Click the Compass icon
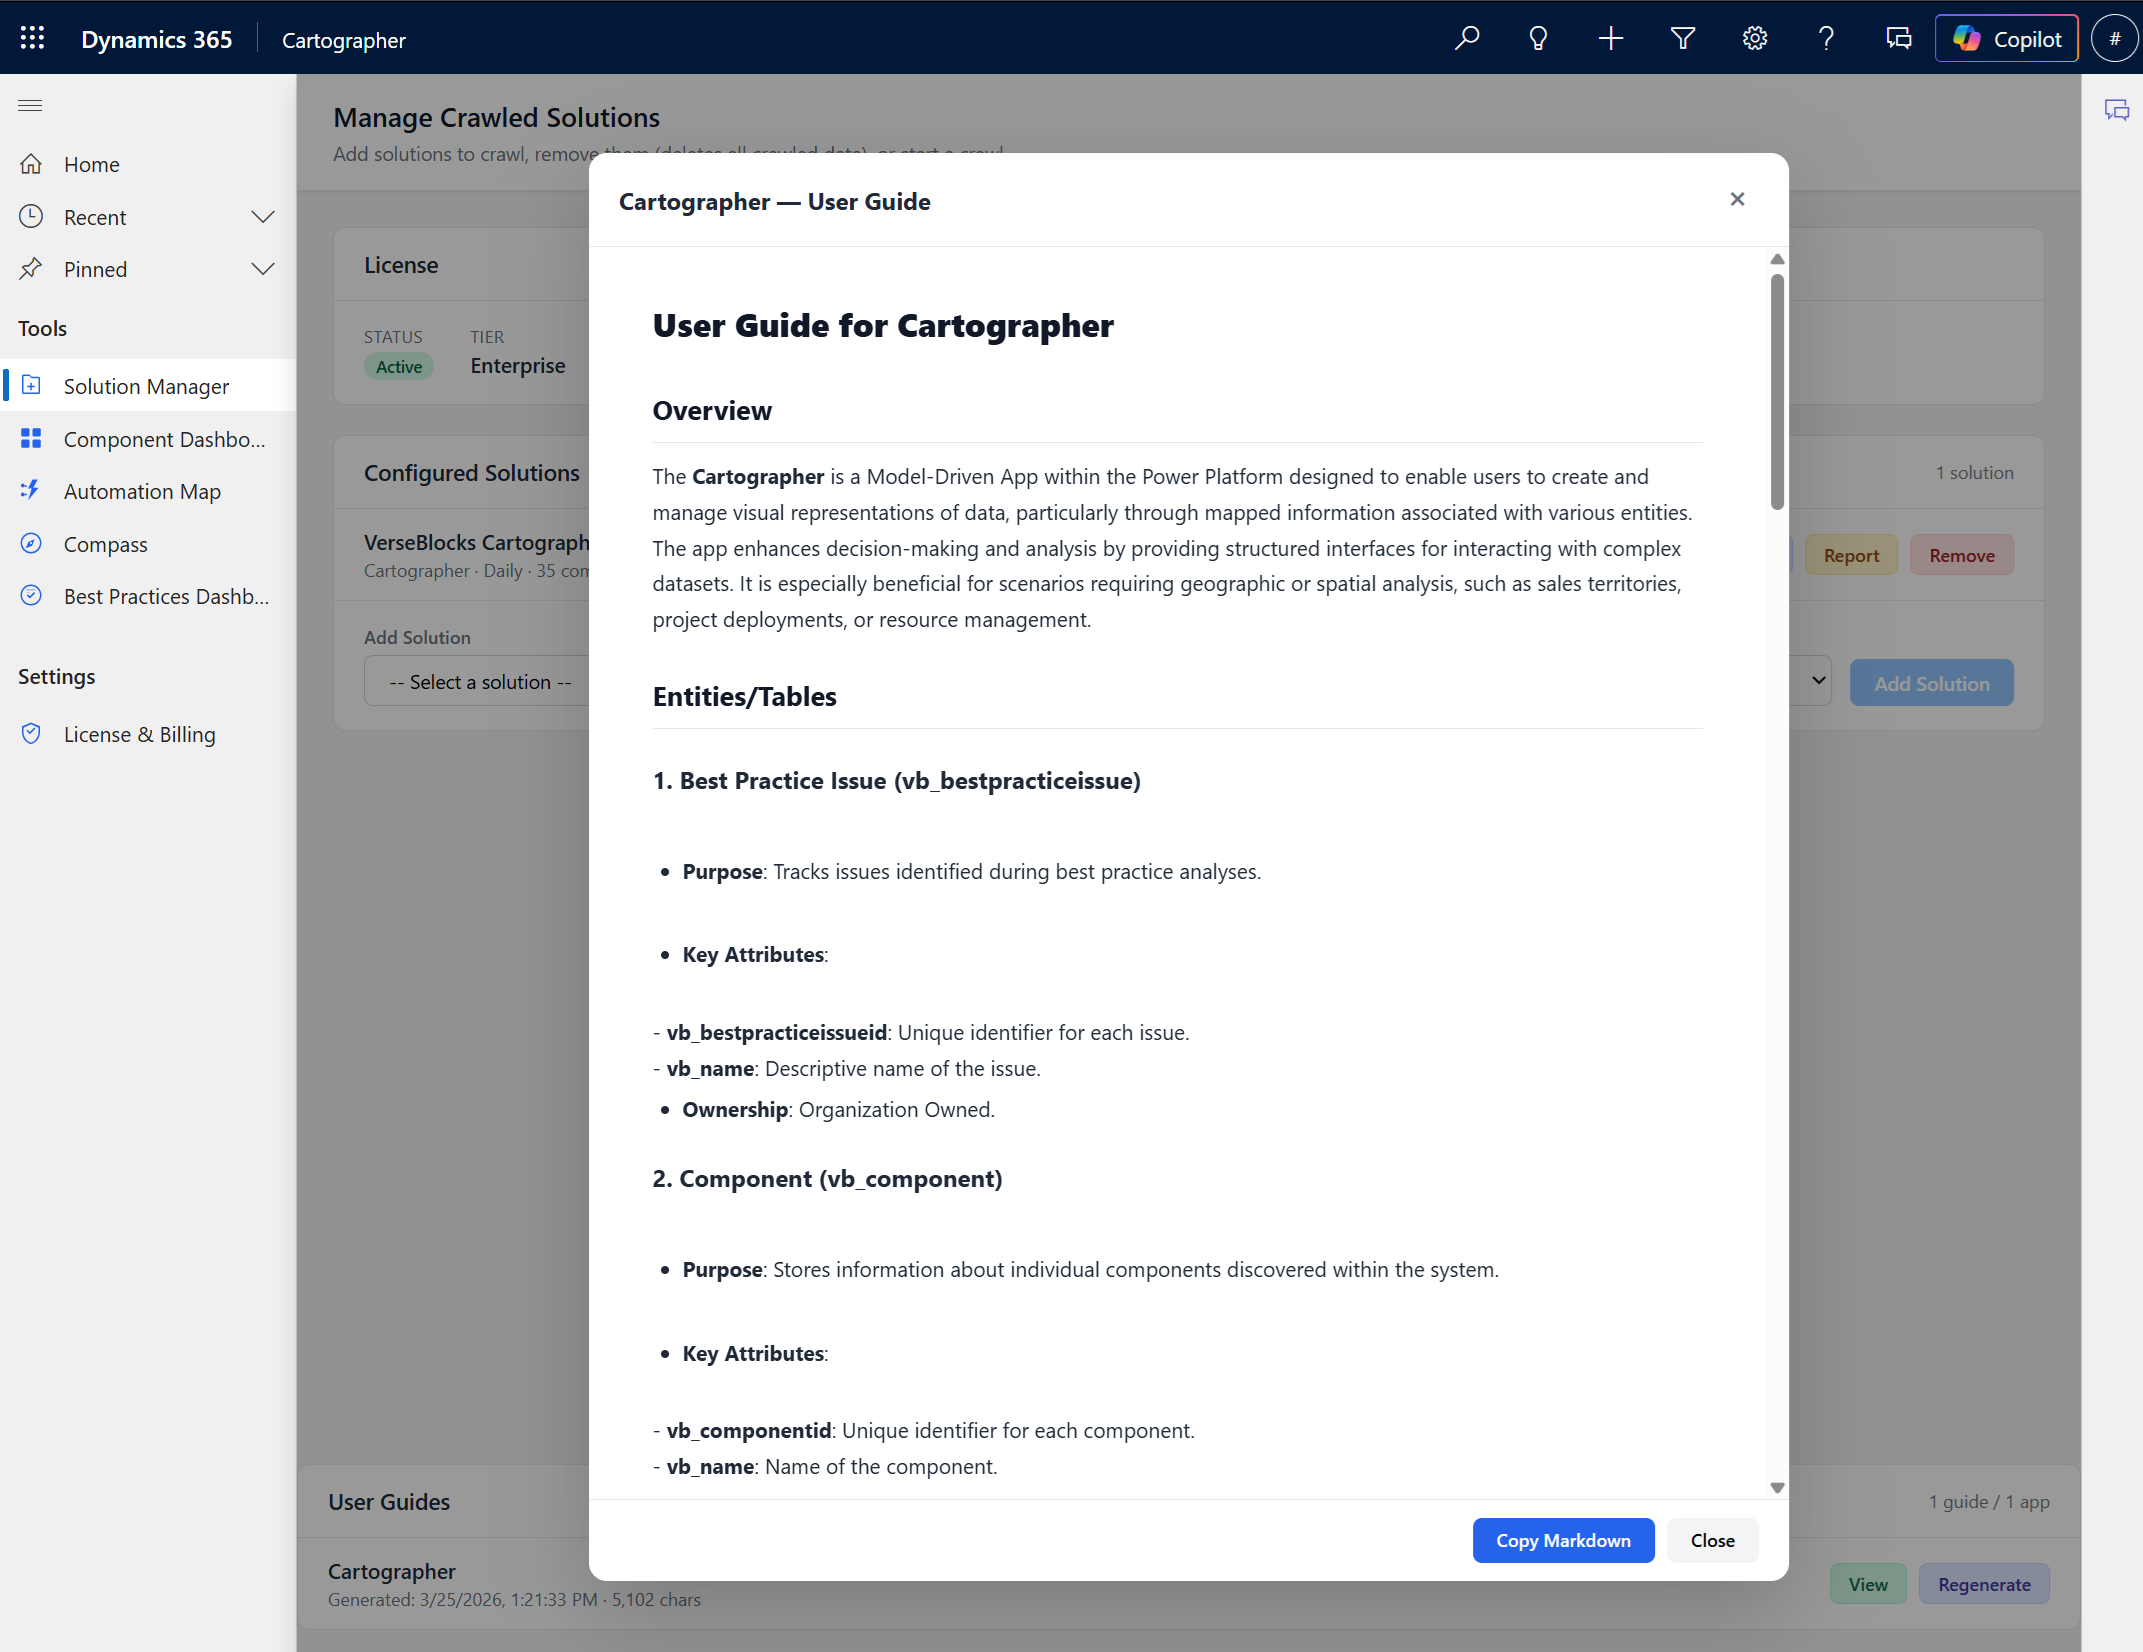This screenshot has width=2143, height=1652. tap(31, 543)
